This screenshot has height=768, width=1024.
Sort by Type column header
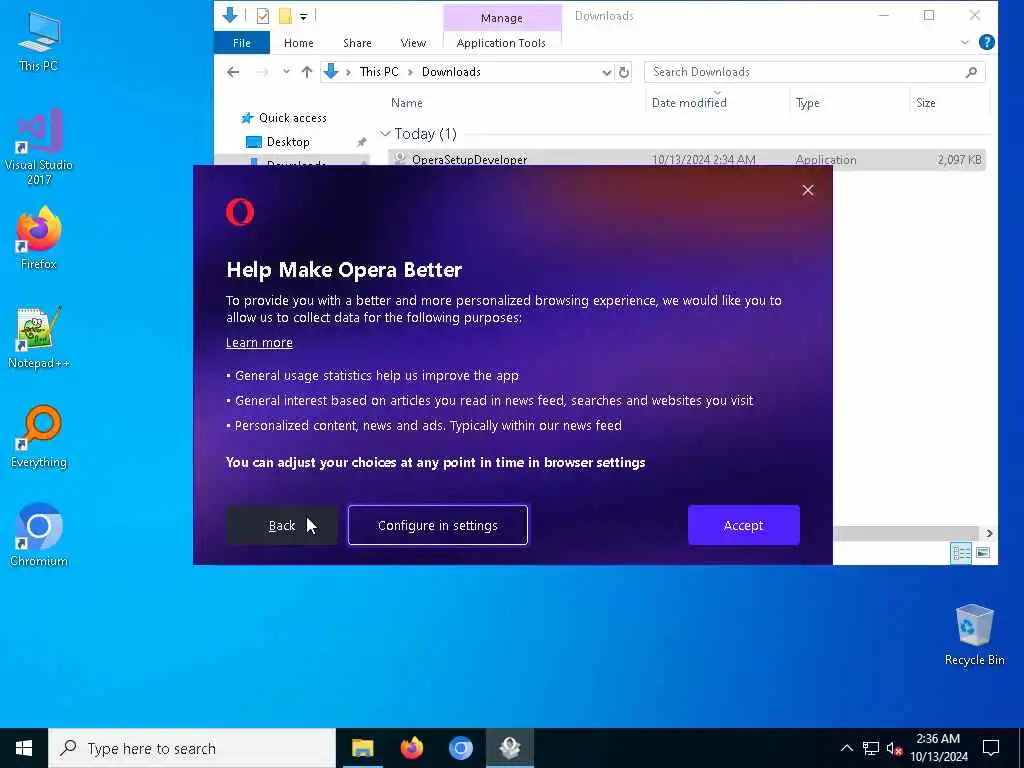807,103
